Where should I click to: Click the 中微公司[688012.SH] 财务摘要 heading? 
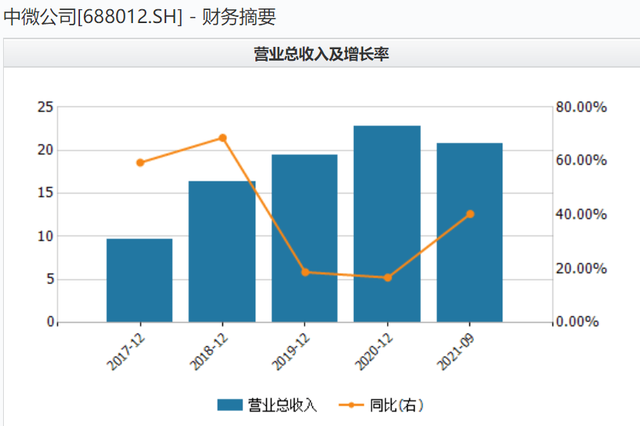(x=140, y=17)
